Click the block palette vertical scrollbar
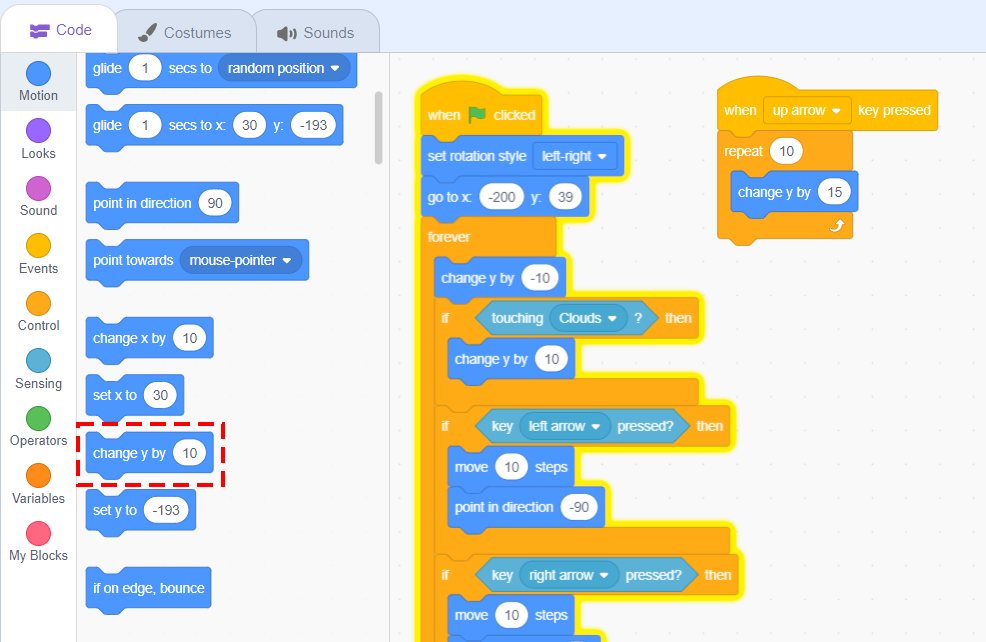986x642 pixels. (379, 128)
